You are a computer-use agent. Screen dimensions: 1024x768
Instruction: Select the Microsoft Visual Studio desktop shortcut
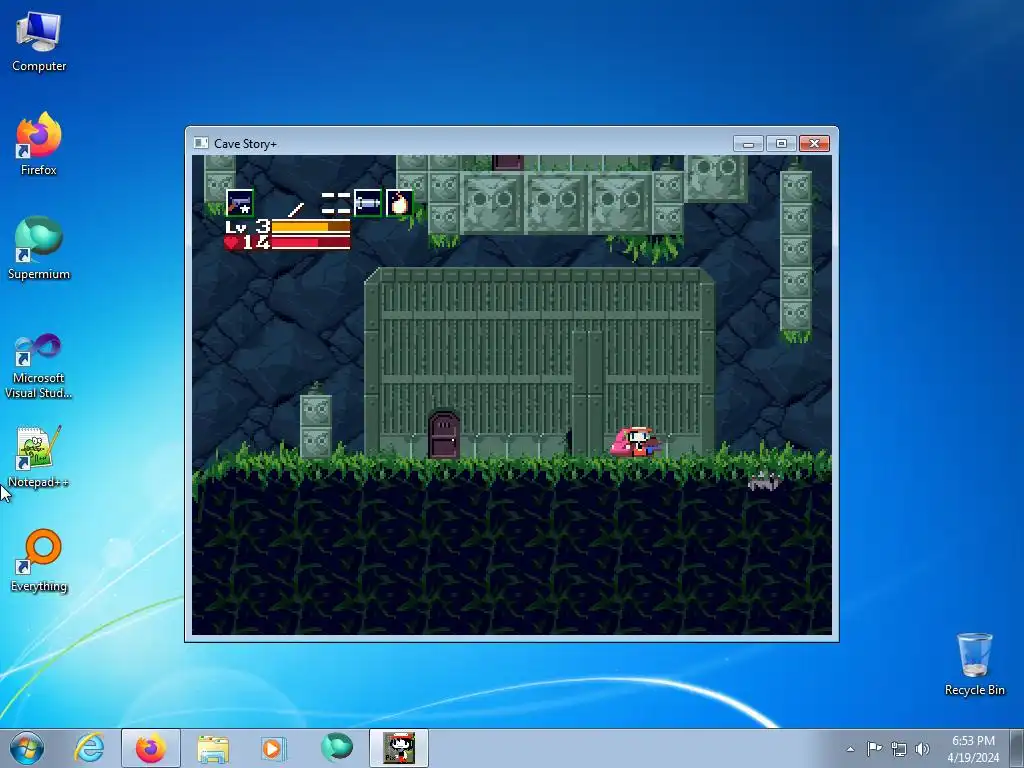[x=39, y=366]
